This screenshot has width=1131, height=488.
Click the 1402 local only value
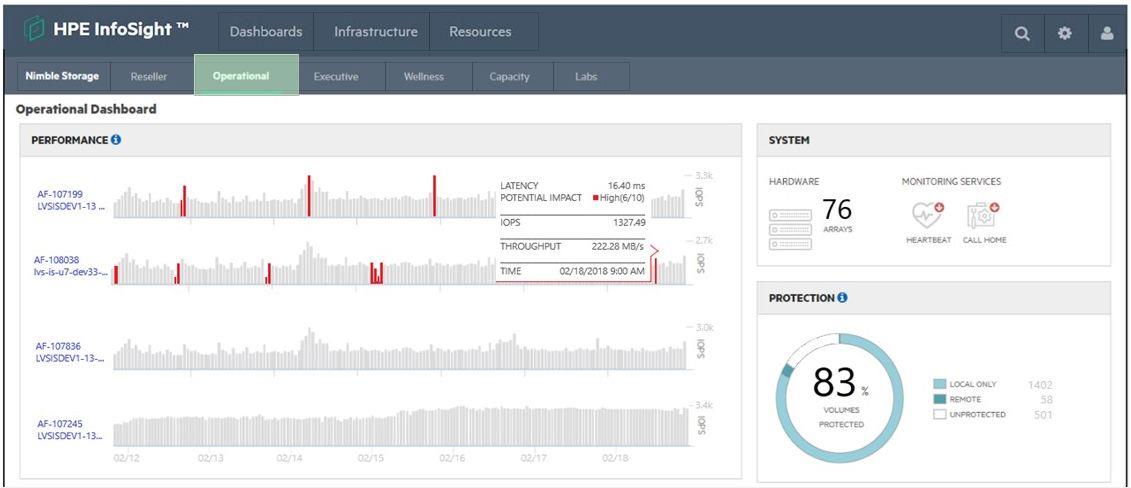pyautogui.click(x=1040, y=385)
